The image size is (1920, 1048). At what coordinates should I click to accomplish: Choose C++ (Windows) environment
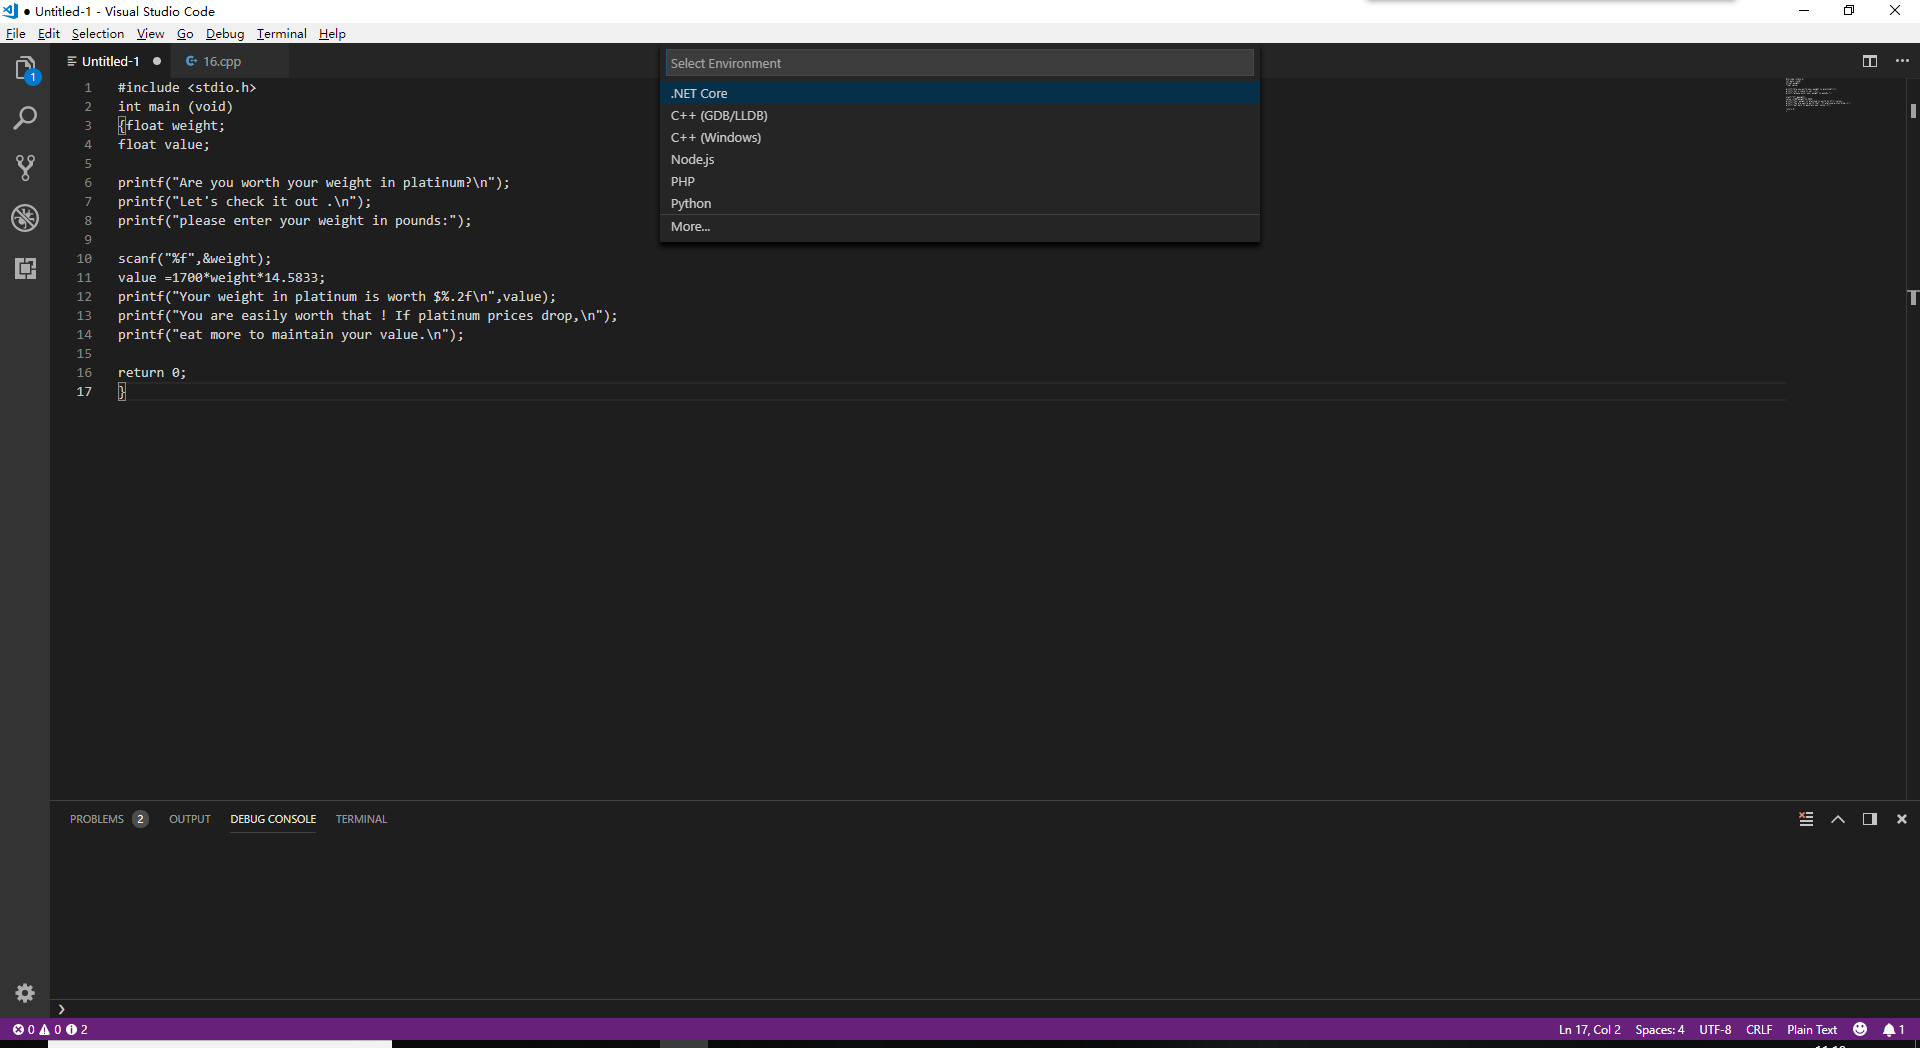[x=959, y=137]
